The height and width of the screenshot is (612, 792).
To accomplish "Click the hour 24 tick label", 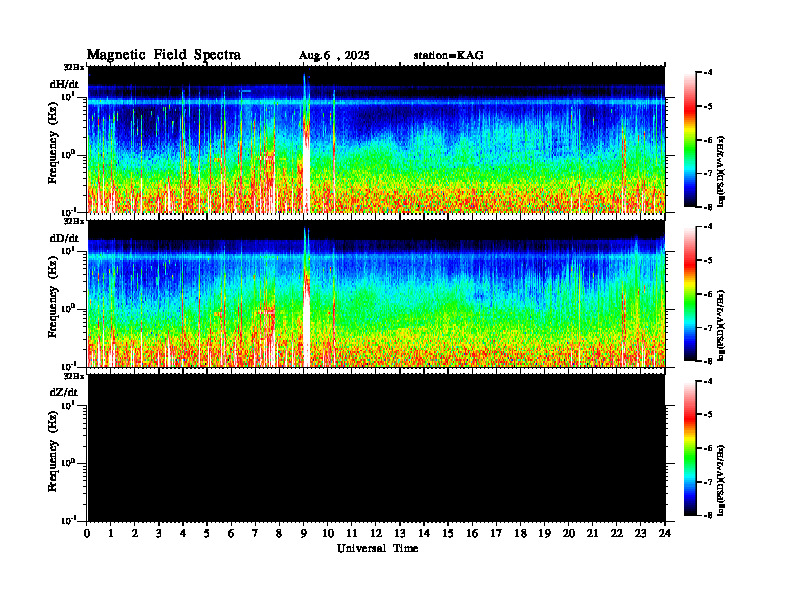I will tap(665, 534).
